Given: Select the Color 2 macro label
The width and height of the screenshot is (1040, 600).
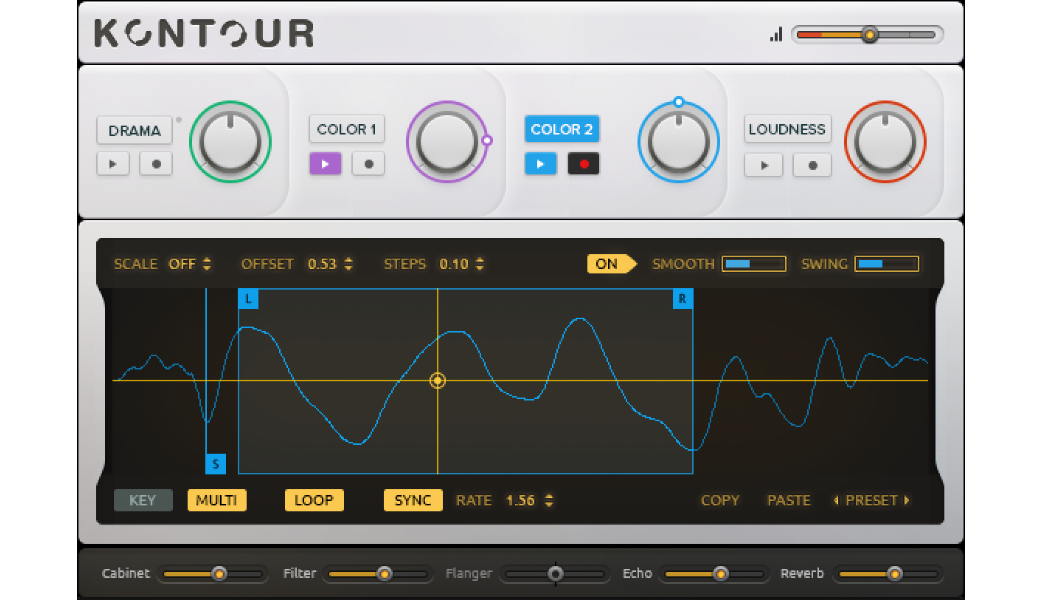Looking at the screenshot, I should 562,129.
